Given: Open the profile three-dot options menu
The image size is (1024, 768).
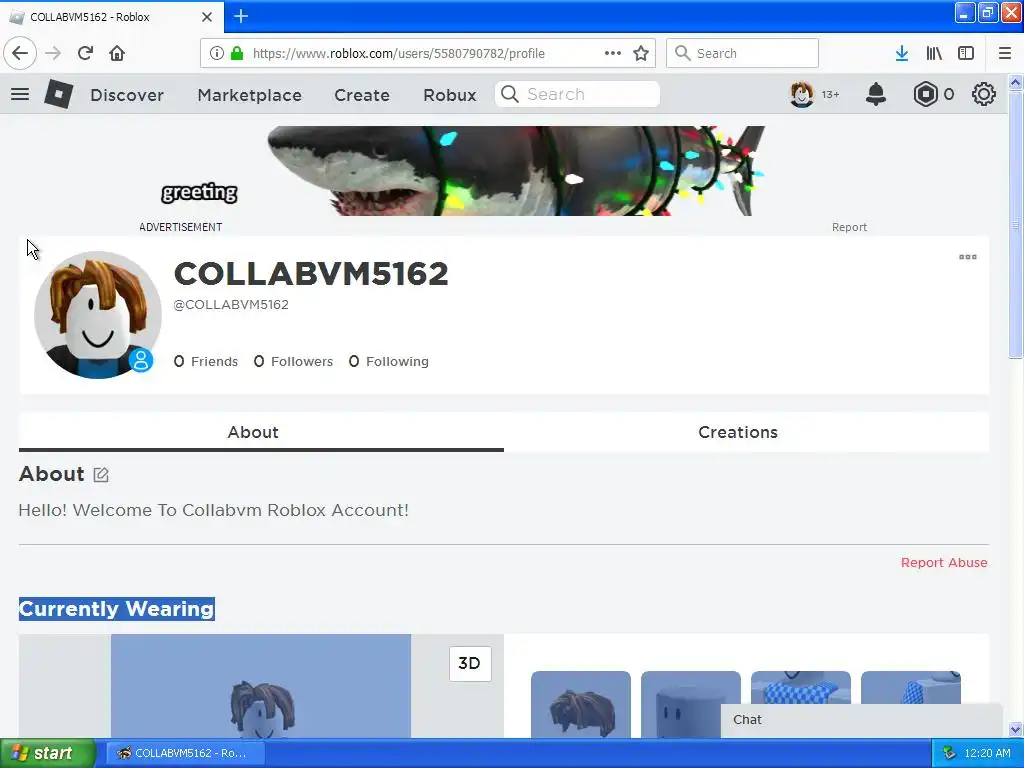Looking at the screenshot, I should pos(968,257).
